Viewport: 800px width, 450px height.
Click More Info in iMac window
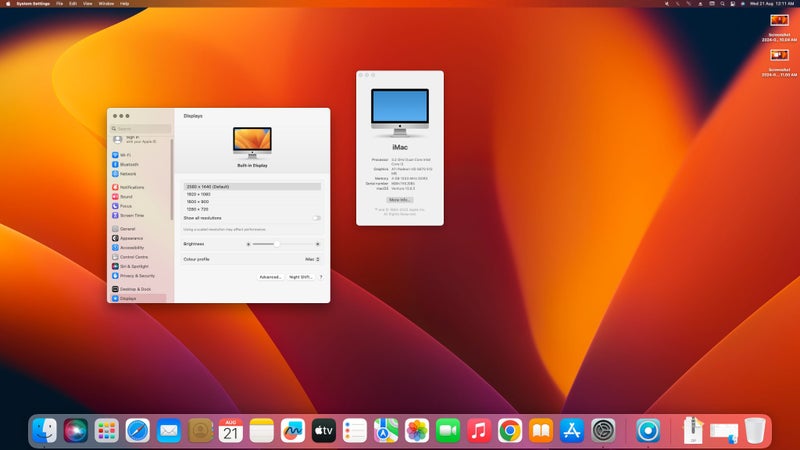coord(399,200)
